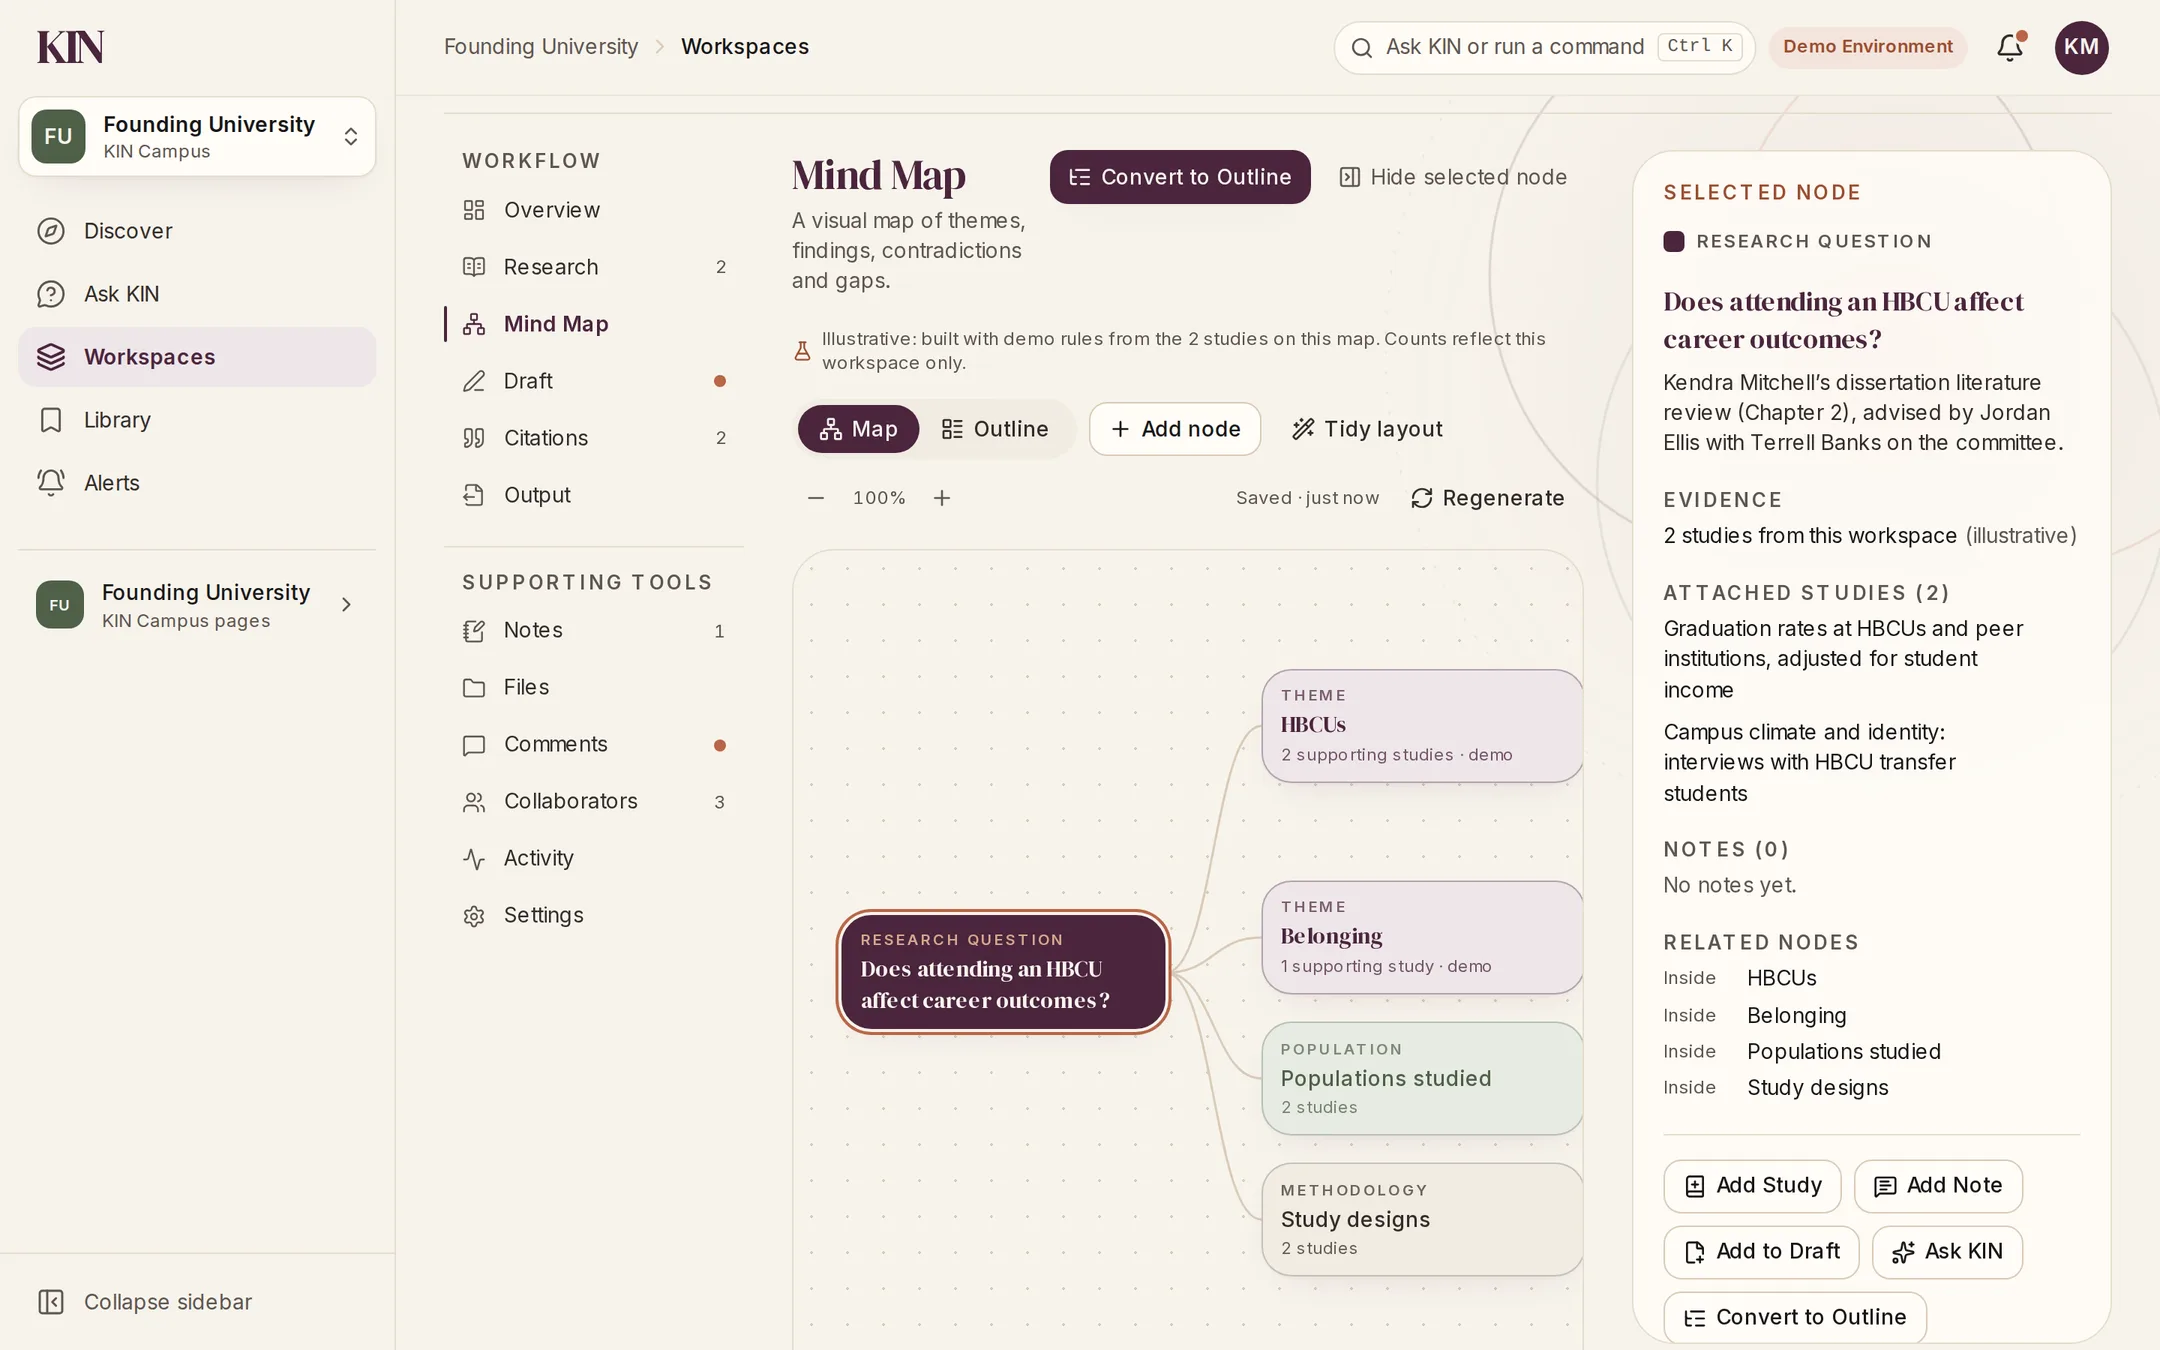2160x1350 pixels.
Task: Click Founding University breadcrumb link
Action: pyautogui.click(x=541, y=47)
